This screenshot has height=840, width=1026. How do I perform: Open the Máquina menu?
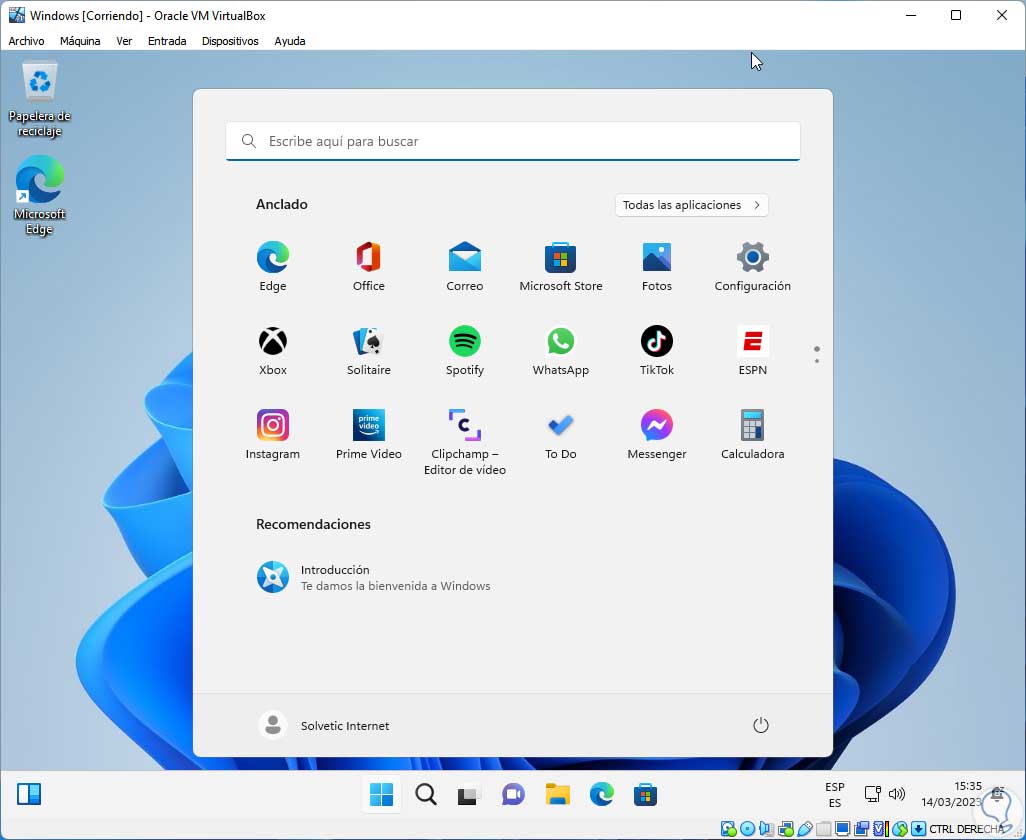pos(80,41)
